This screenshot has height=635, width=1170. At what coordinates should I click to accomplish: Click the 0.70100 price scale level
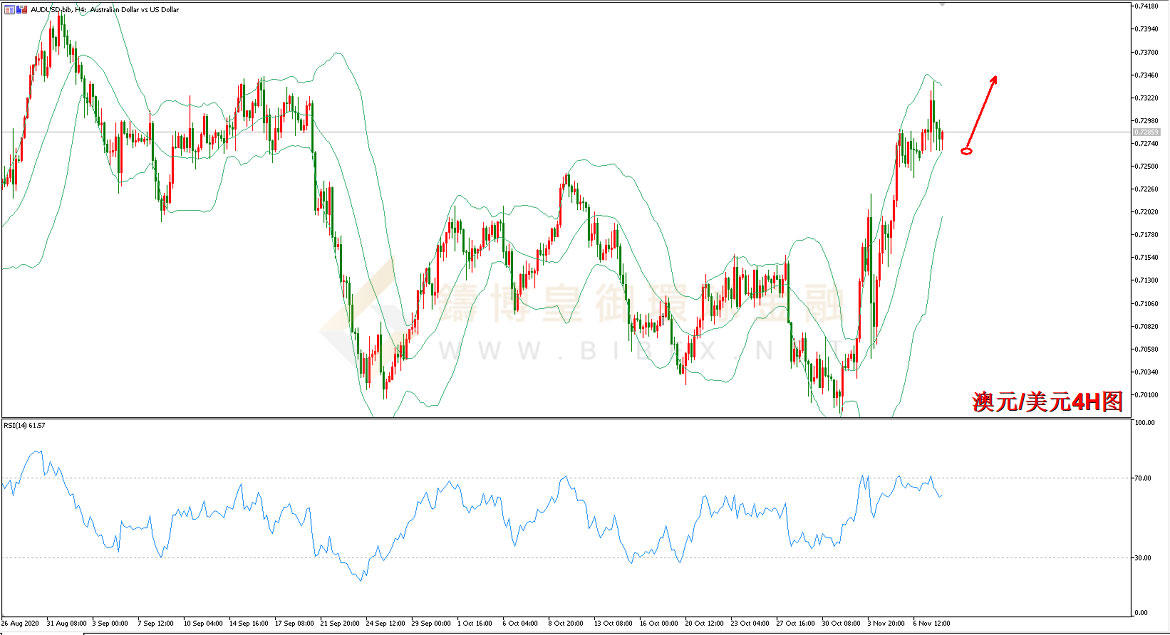click(1146, 395)
